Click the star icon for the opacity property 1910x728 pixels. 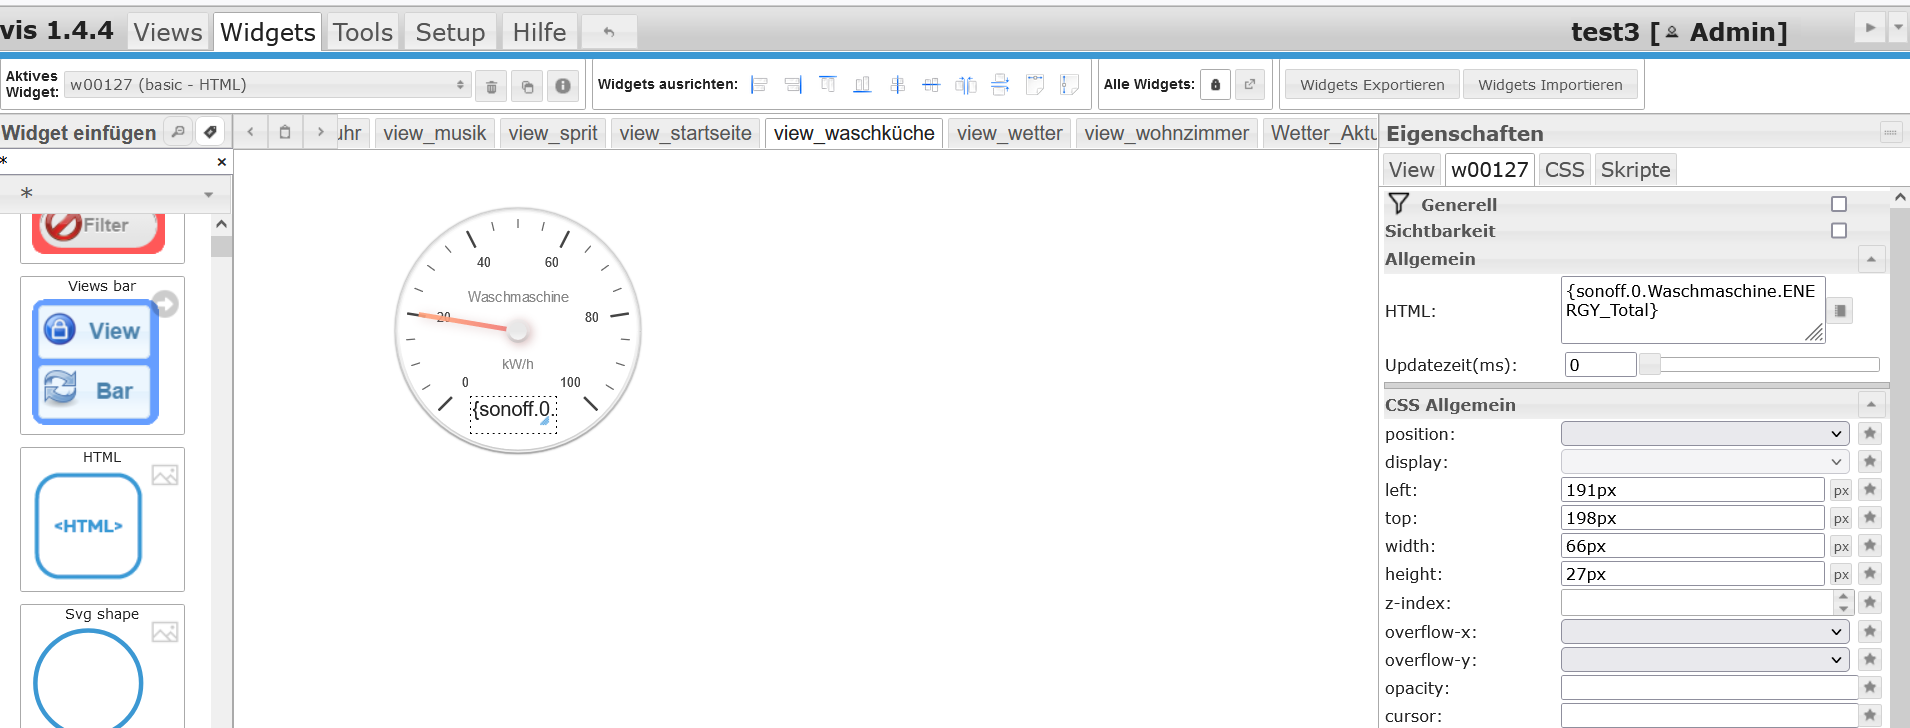coord(1870,687)
